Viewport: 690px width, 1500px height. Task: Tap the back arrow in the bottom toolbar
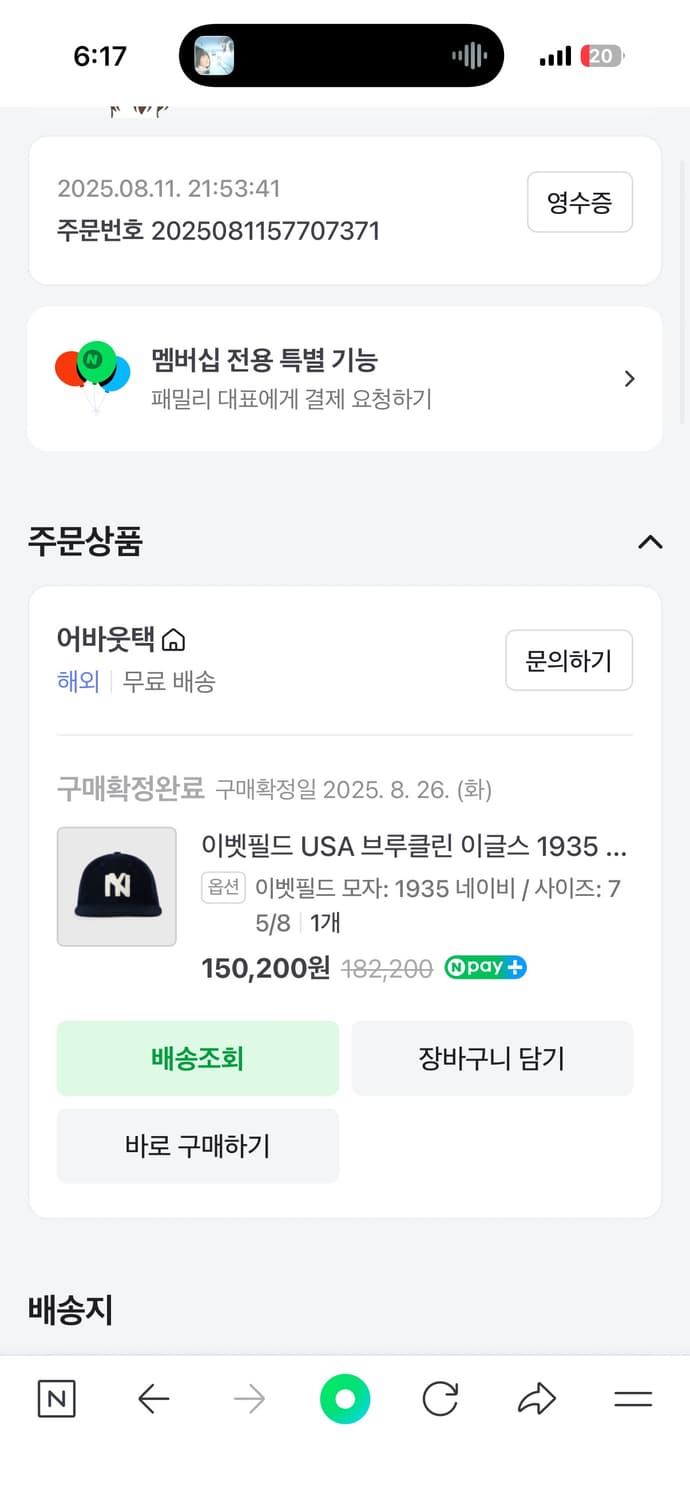[x=152, y=1399]
